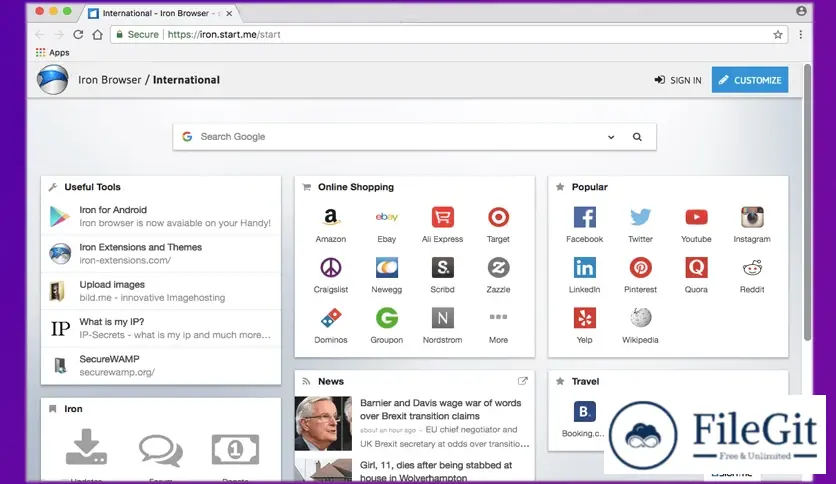836x484 pixels.
Task: Bookmark this page with the star
Action: tap(778, 35)
